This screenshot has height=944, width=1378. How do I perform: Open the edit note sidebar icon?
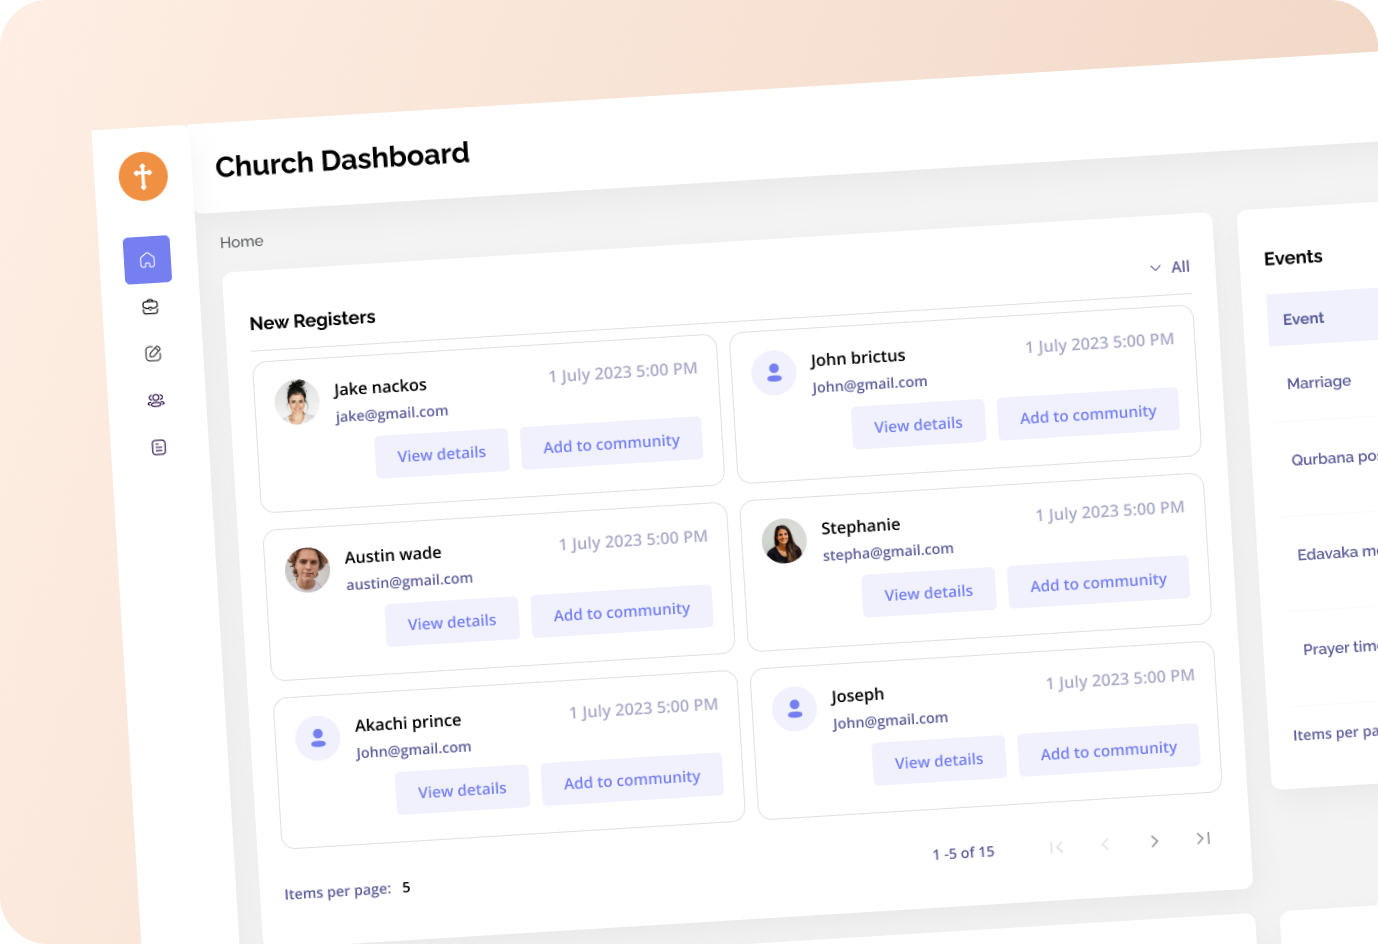click(153, 353)
